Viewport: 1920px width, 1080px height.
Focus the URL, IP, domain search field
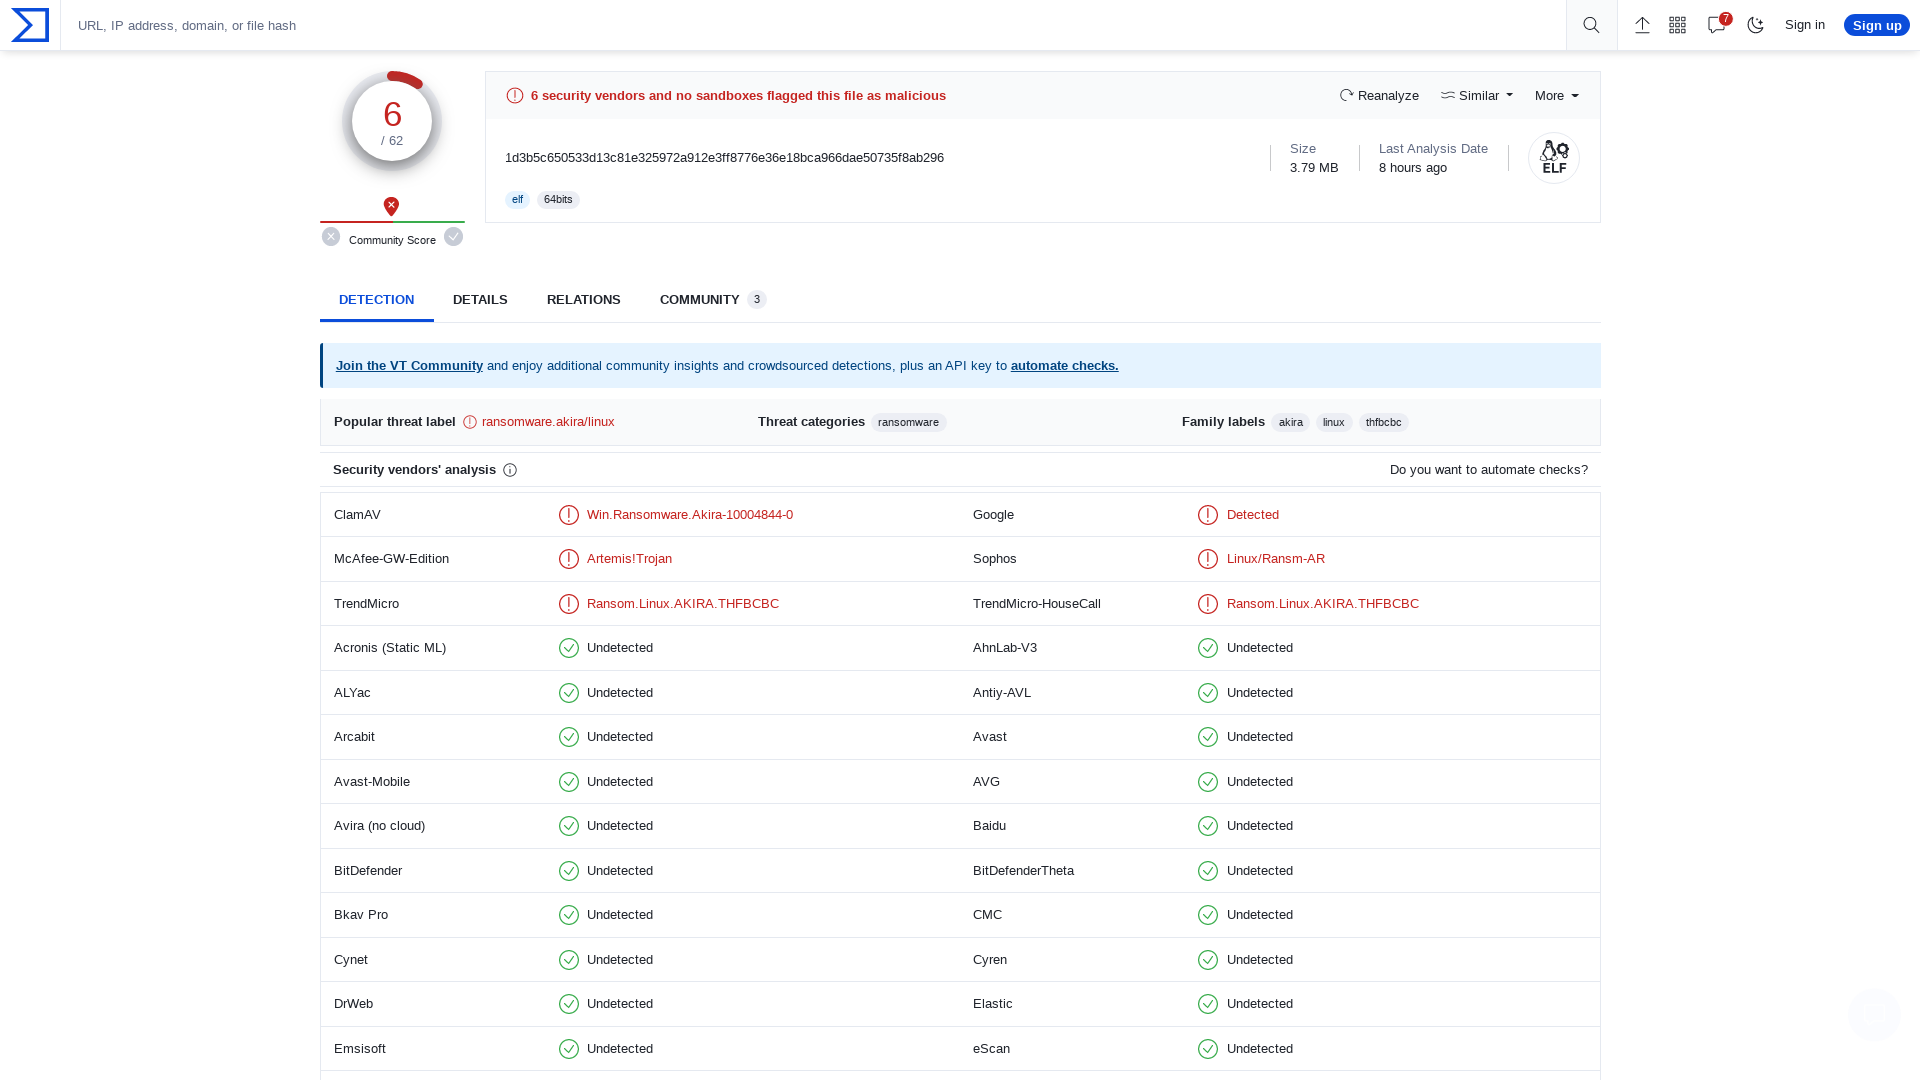813,25
